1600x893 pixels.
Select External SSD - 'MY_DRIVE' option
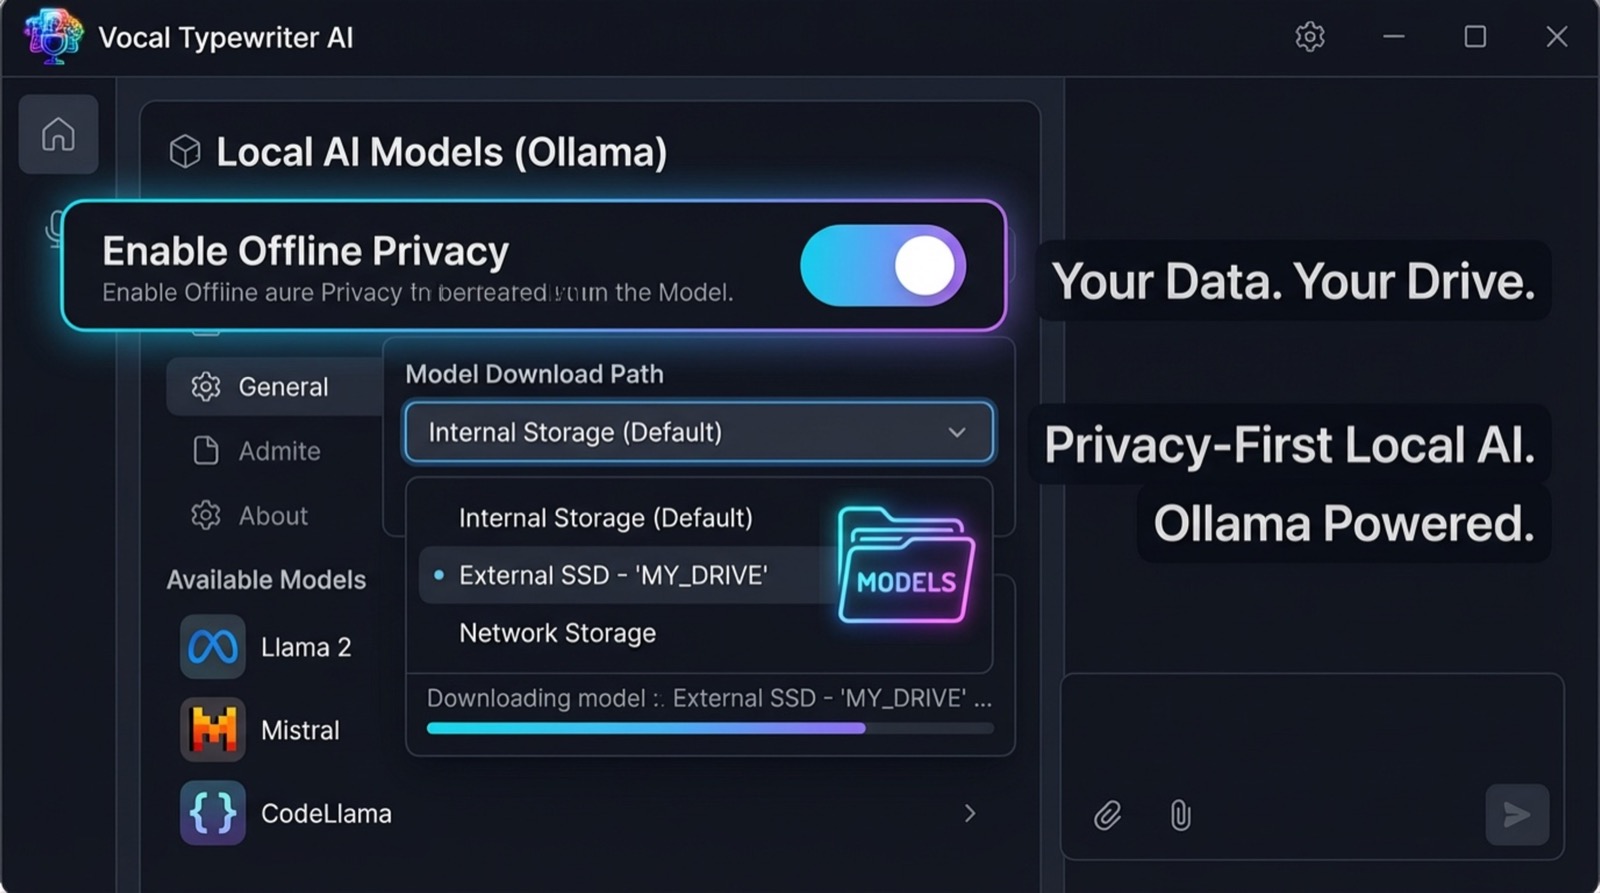coord(612,575)
